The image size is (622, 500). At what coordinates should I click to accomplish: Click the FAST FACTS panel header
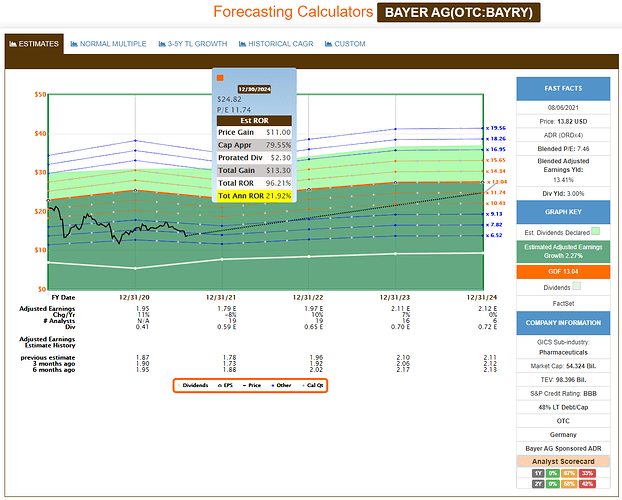pos(563,88)
